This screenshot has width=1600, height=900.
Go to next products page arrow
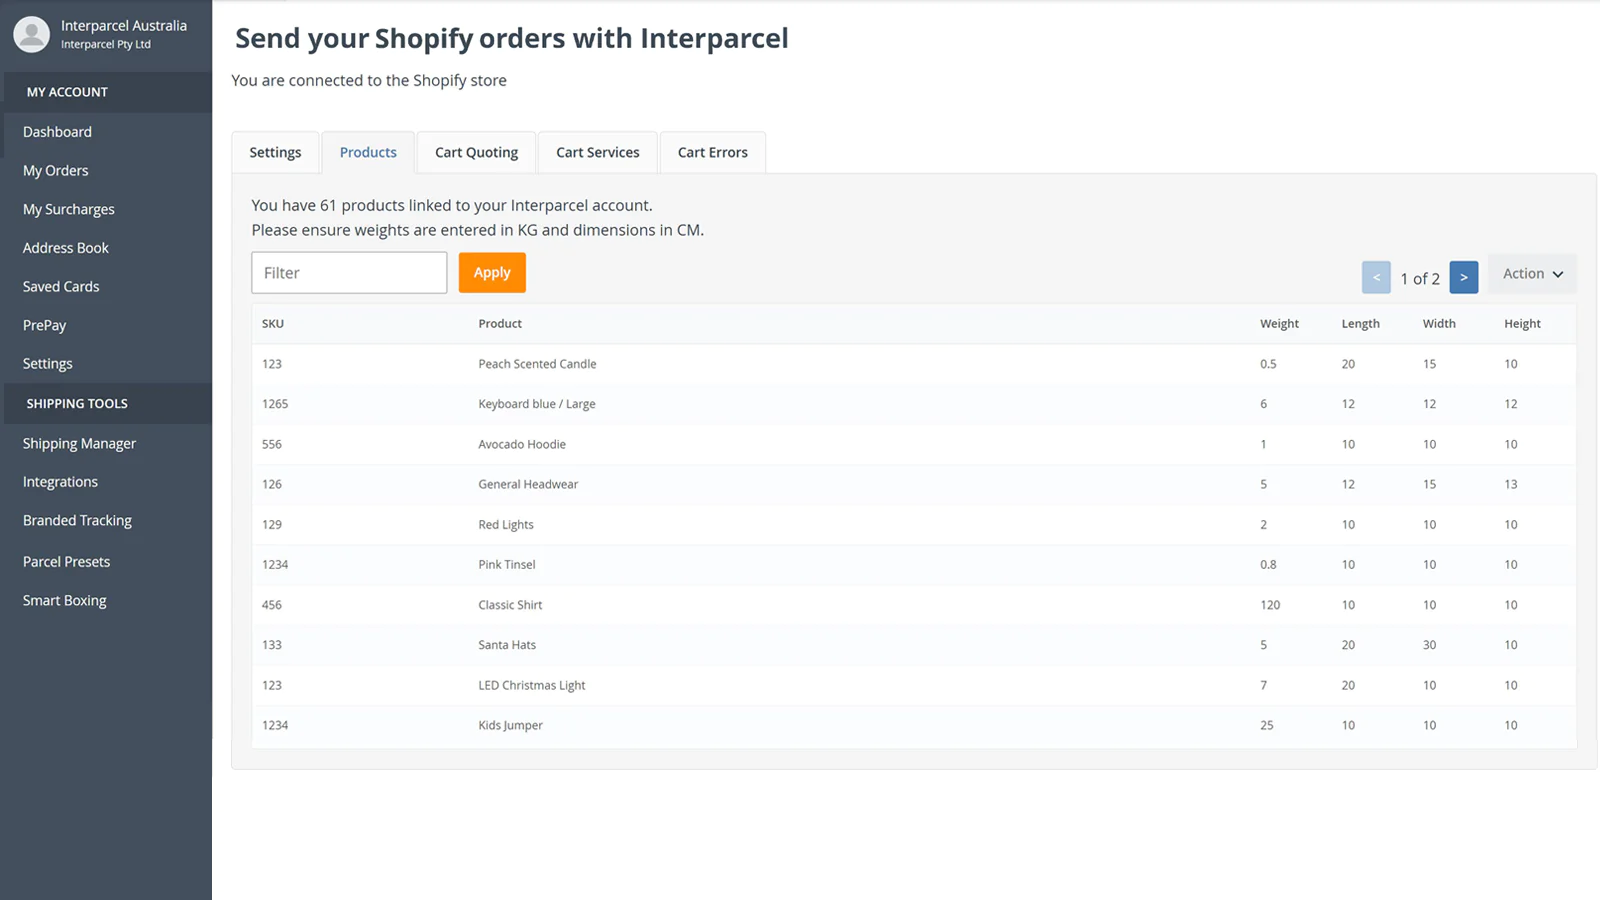click(1463, 277)
